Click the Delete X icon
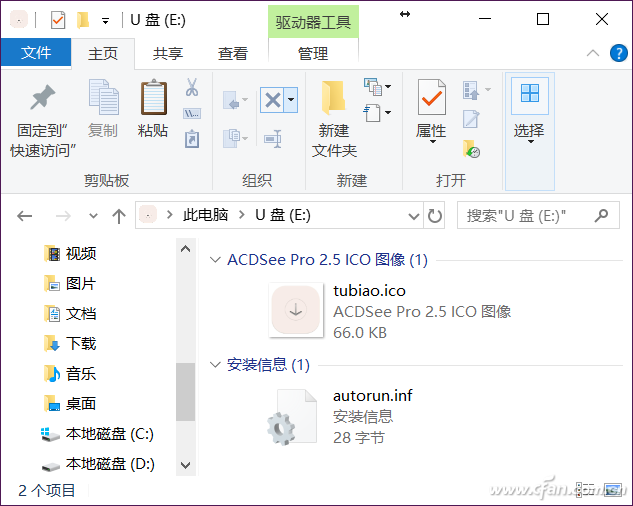The height and width of the screenshot is (506, 633). (272, 100)
